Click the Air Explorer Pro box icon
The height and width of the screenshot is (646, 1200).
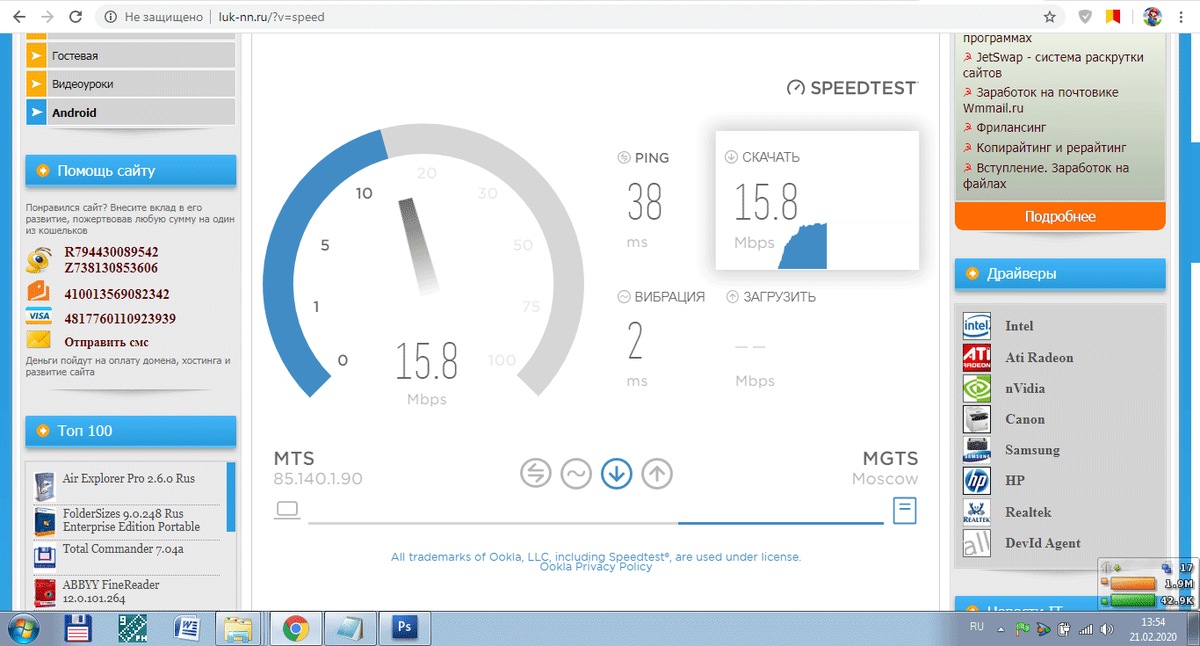coord(44,485)
